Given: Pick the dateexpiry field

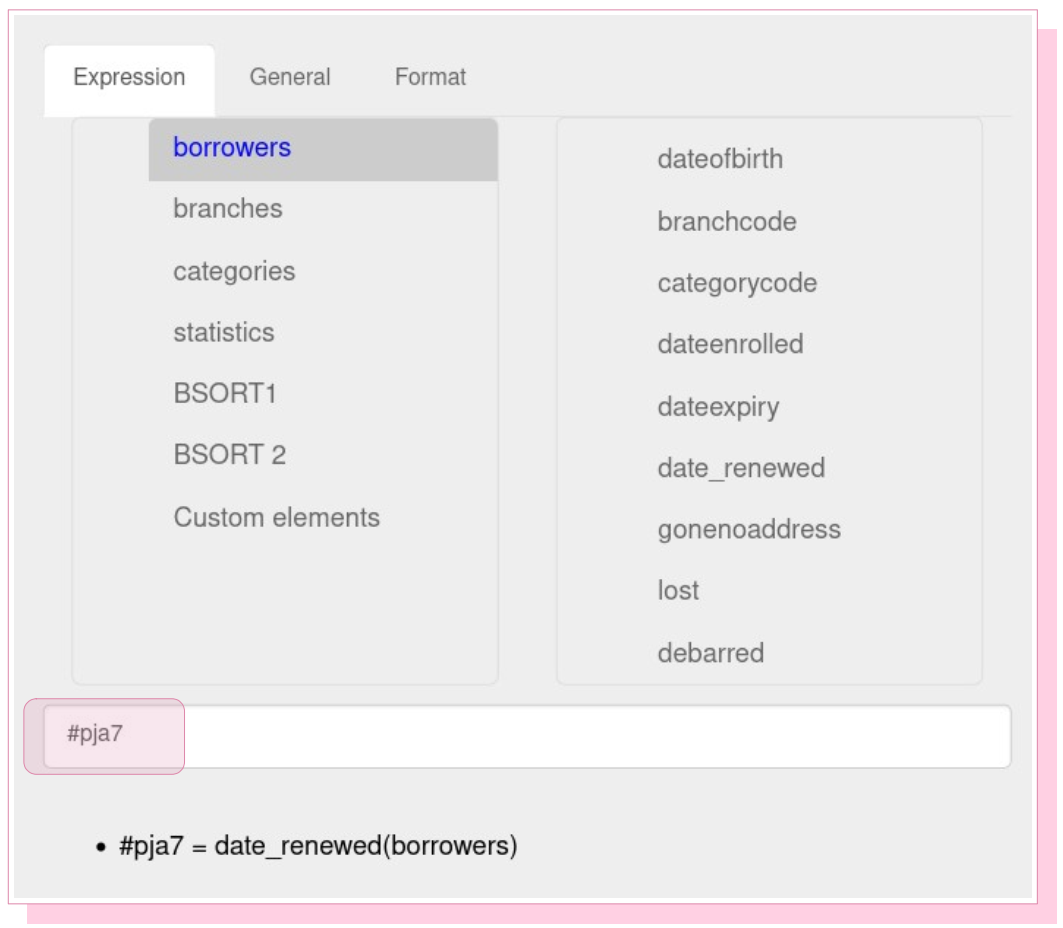Looking at the screenshot, I should tap(719, 407).
